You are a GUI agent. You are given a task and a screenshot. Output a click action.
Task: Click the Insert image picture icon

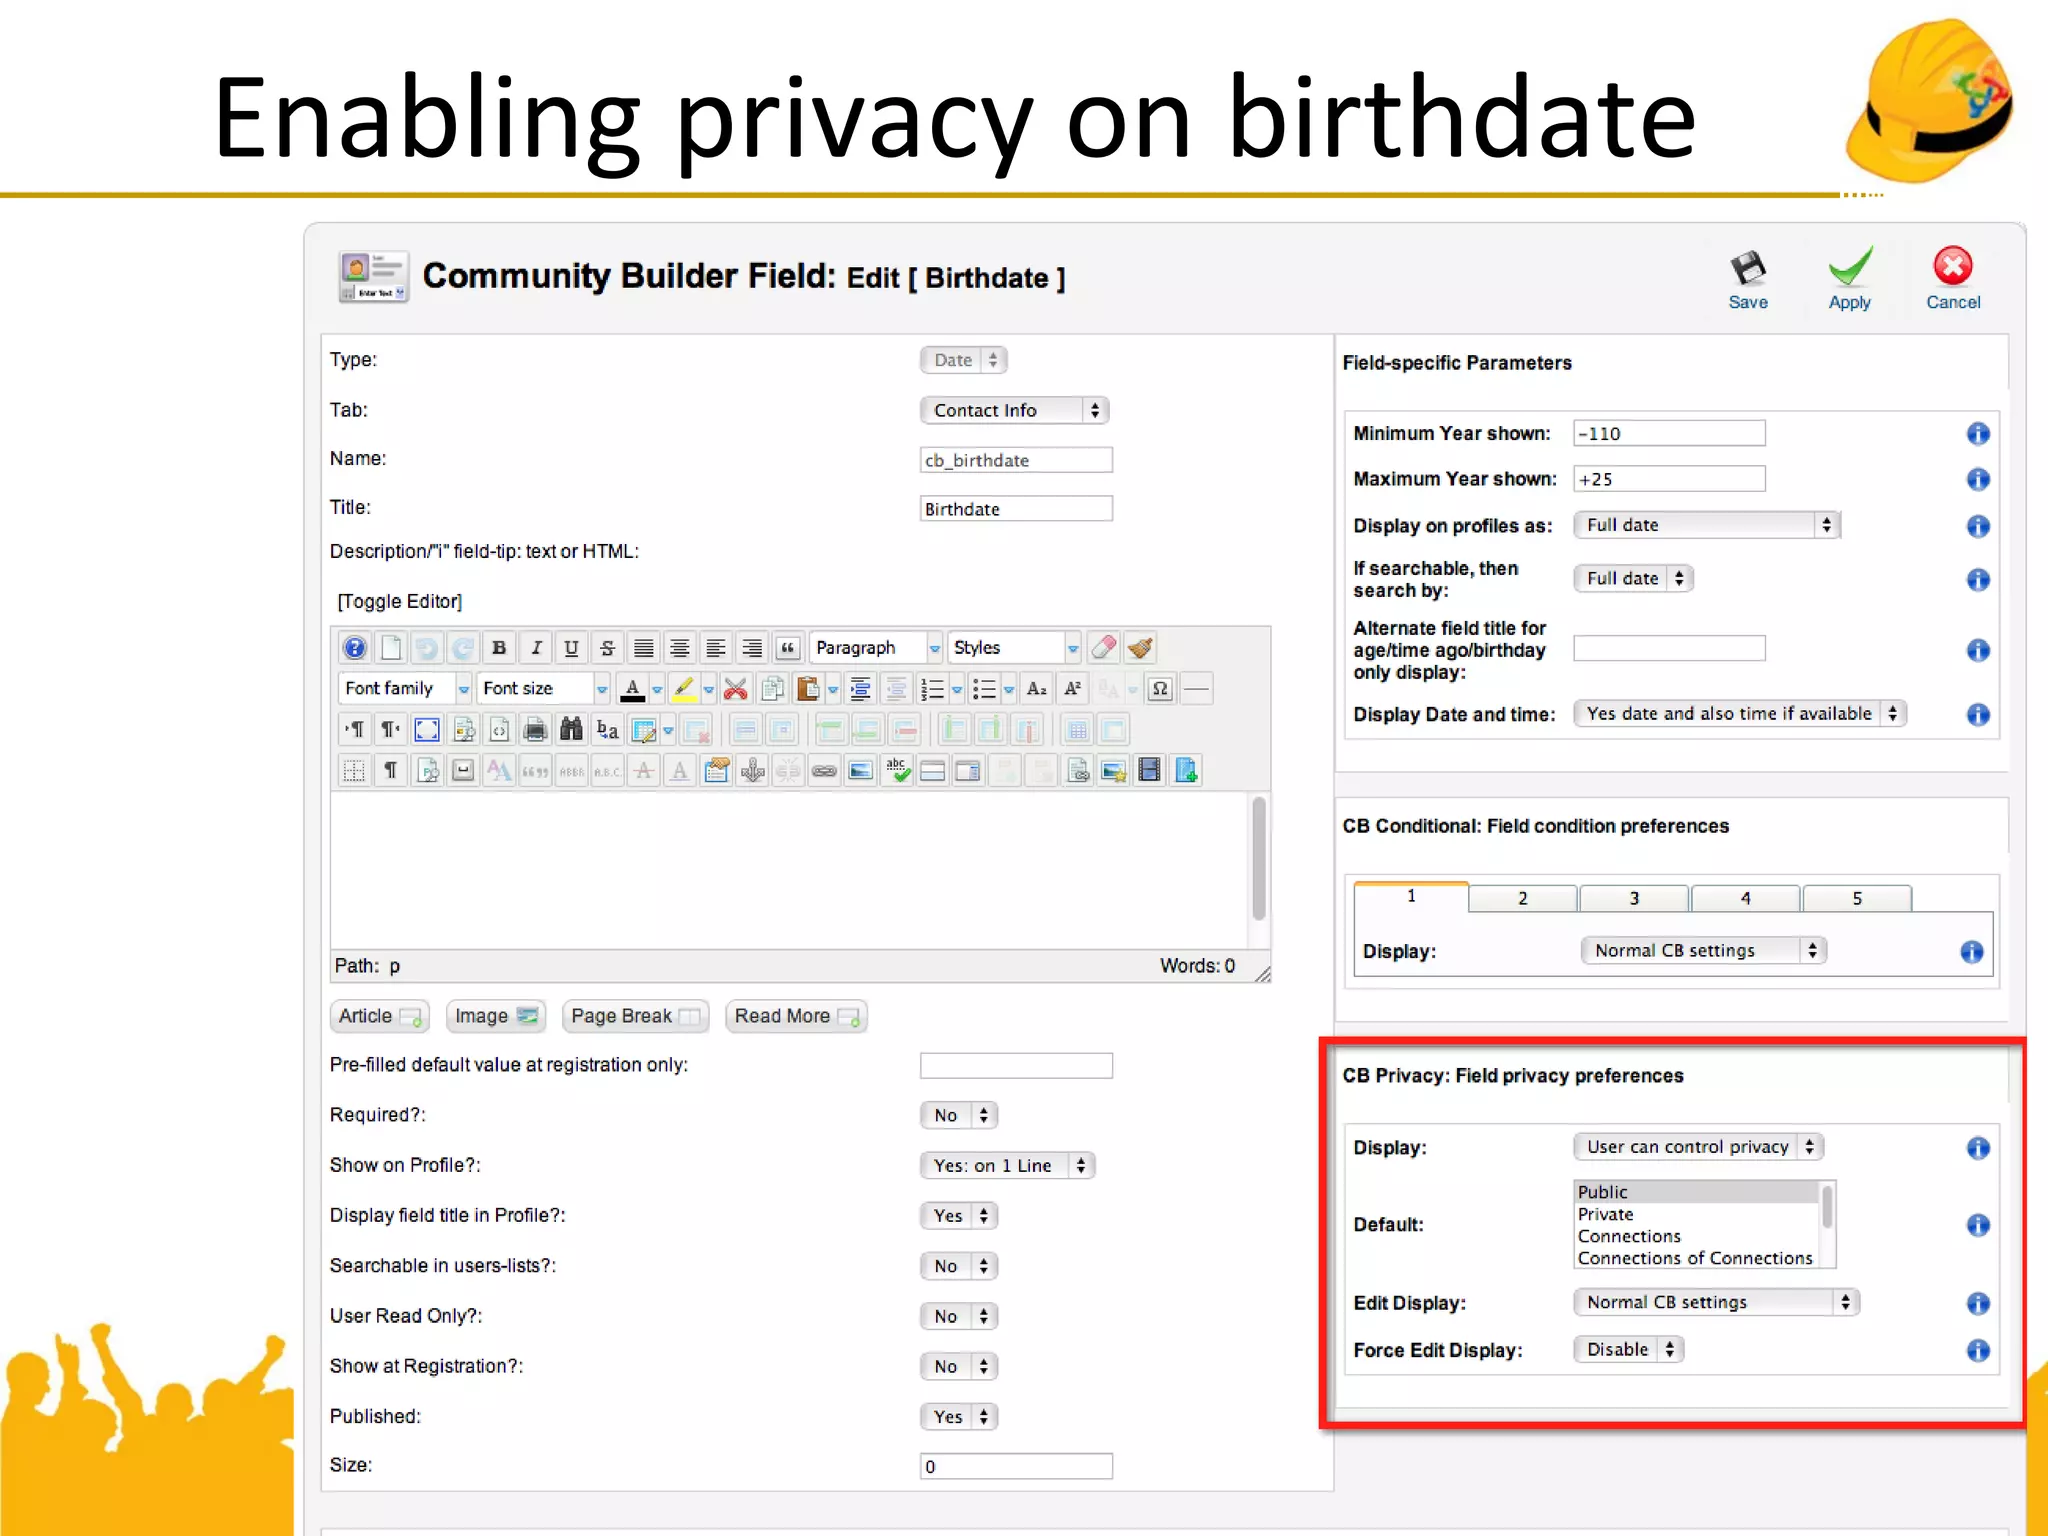tap(860, 771)
